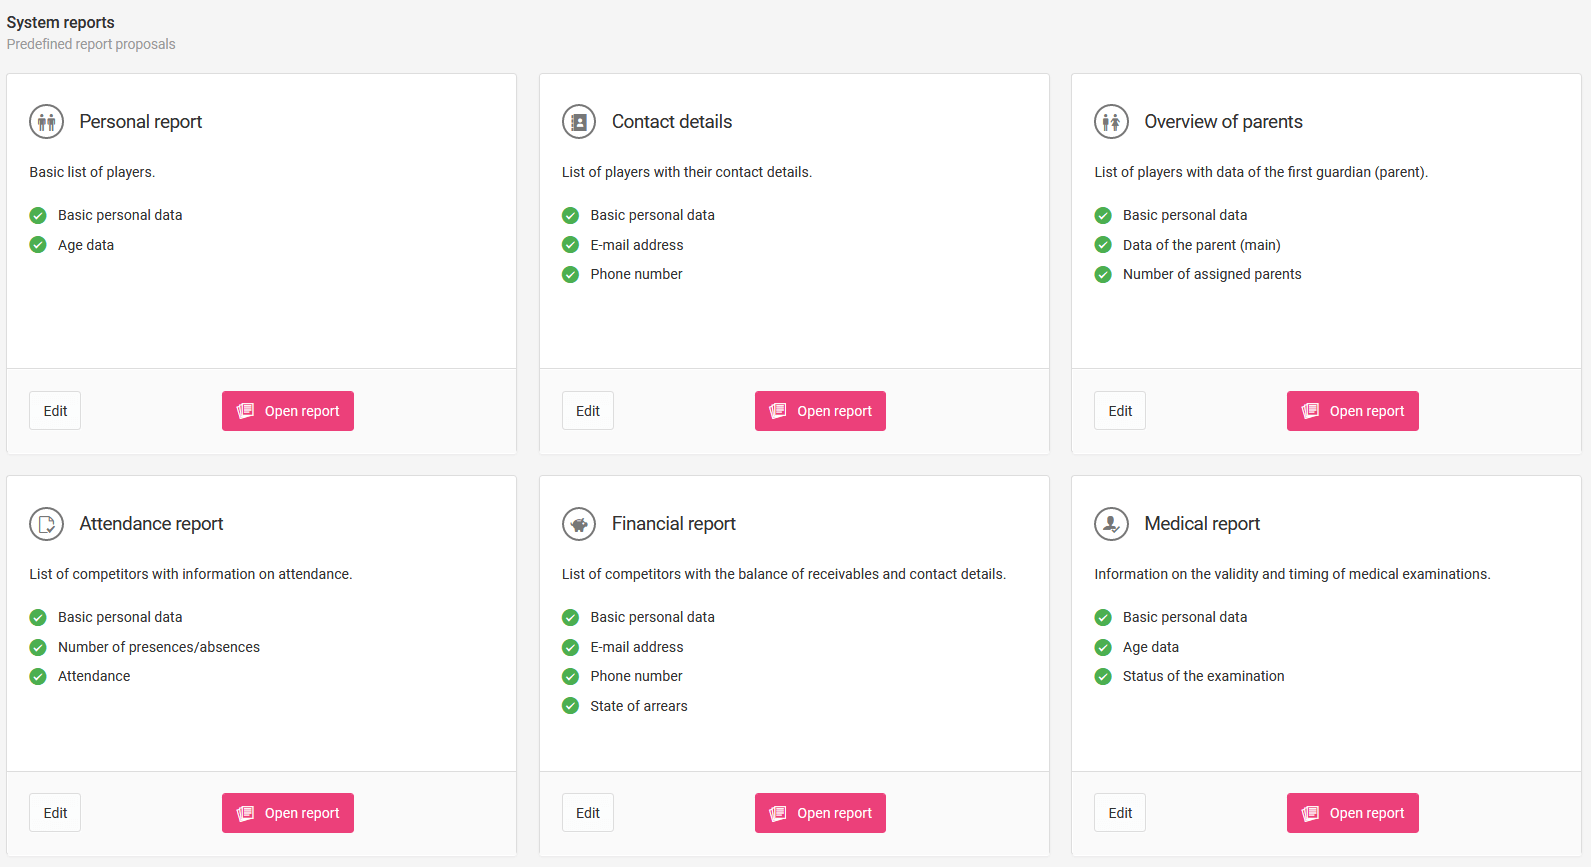Click the Contact details address book icon

click(579, 122)
